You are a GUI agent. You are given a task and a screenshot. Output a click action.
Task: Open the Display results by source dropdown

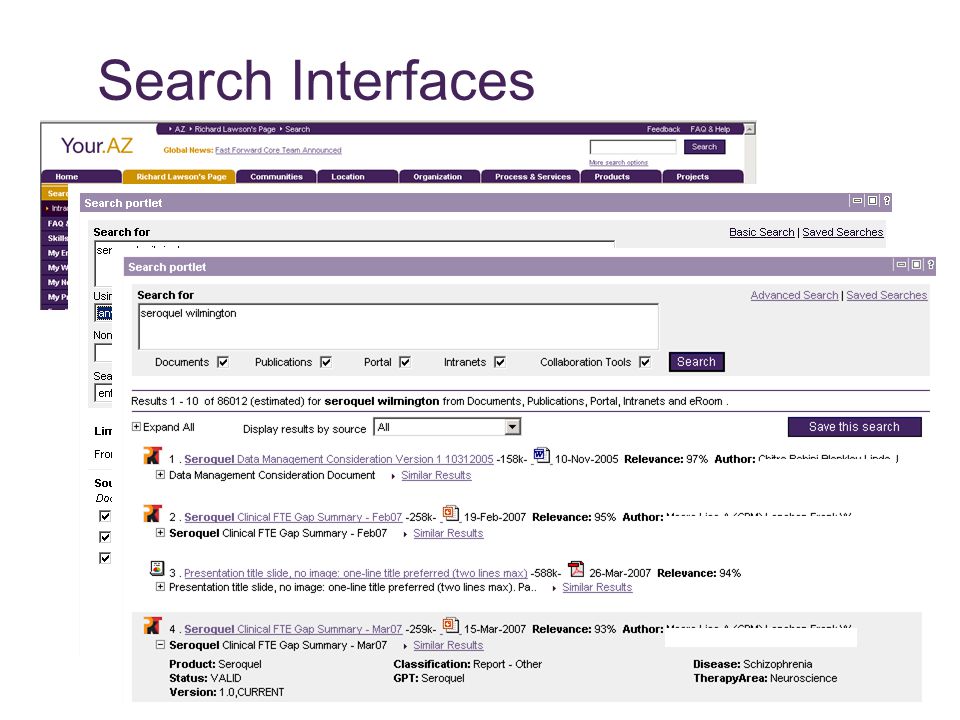point(448,427)
